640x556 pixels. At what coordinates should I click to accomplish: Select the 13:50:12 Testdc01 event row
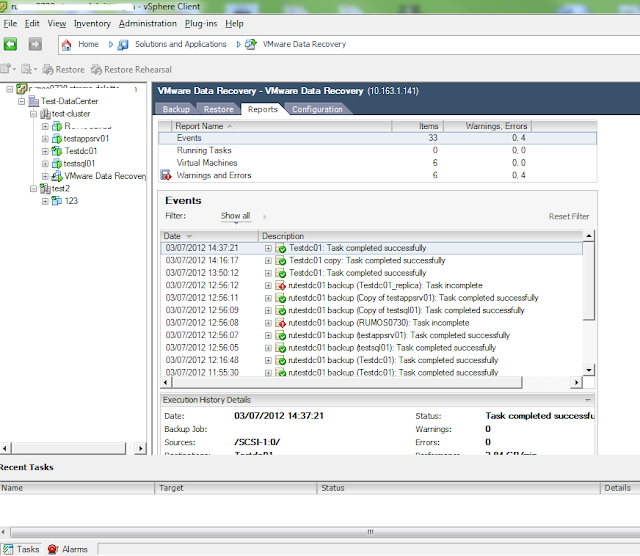pyautogui.click(x=371, y=273)
